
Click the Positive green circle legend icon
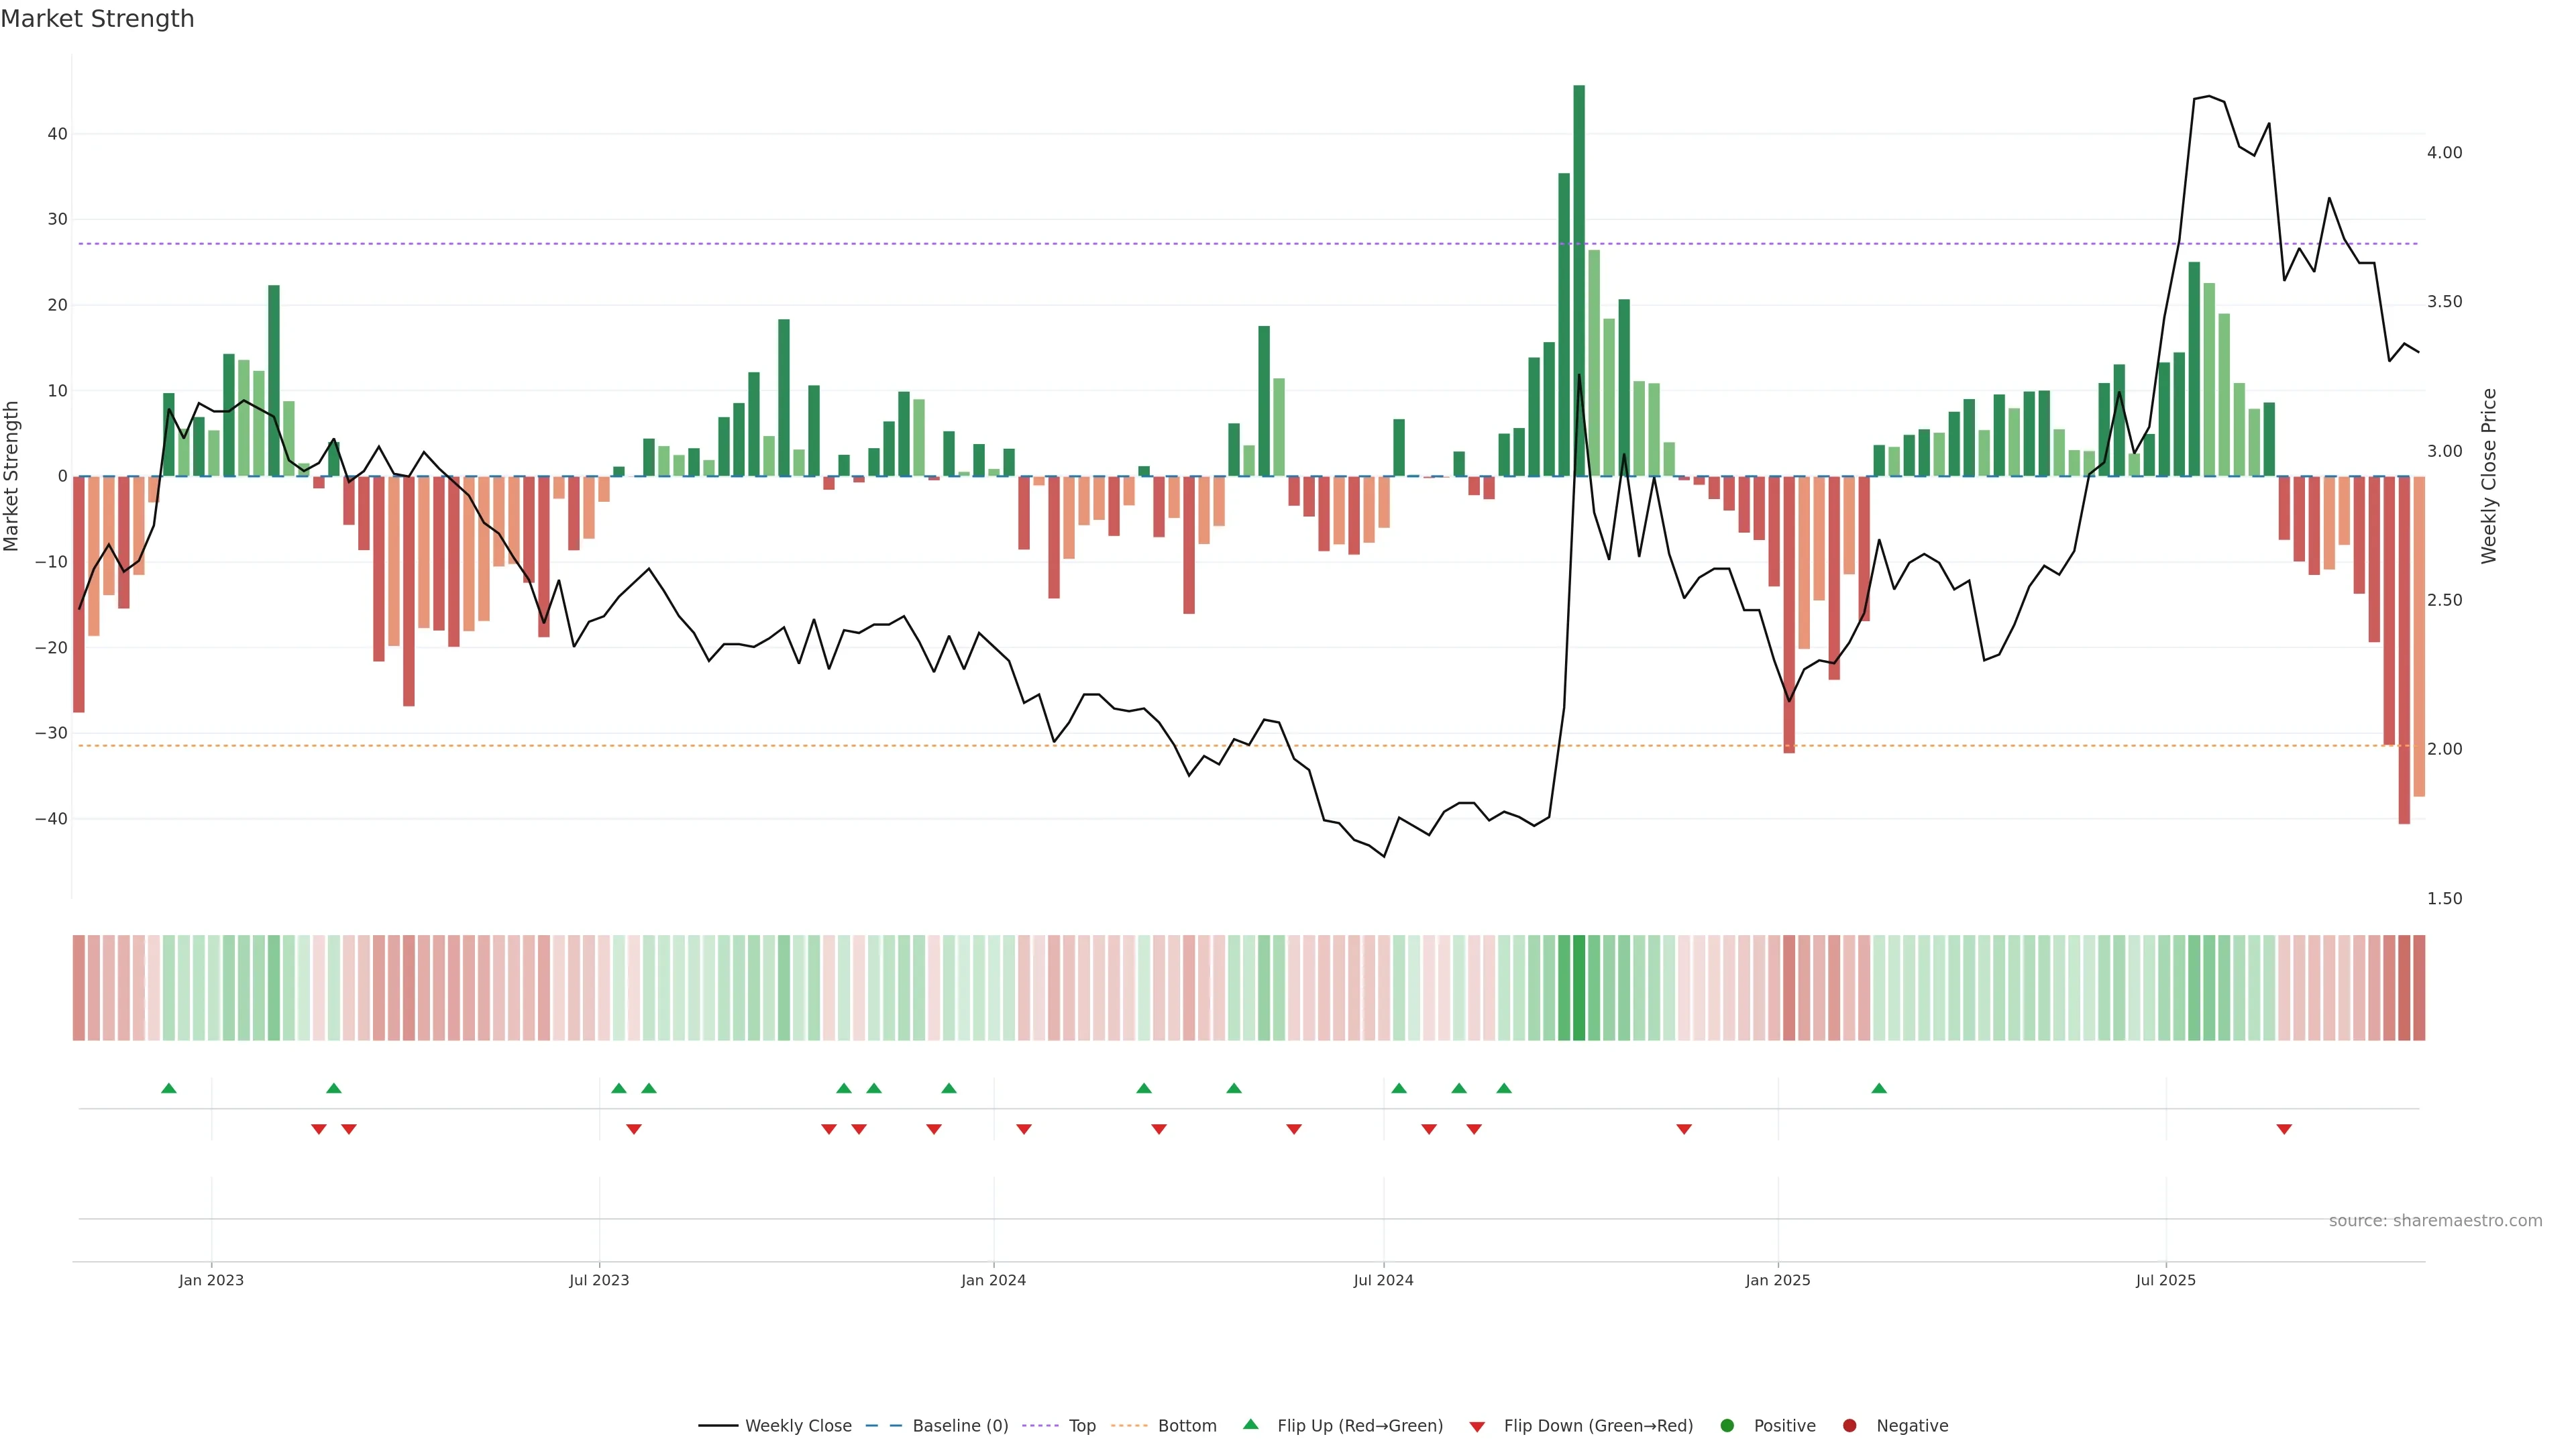coord(1727,1425)
